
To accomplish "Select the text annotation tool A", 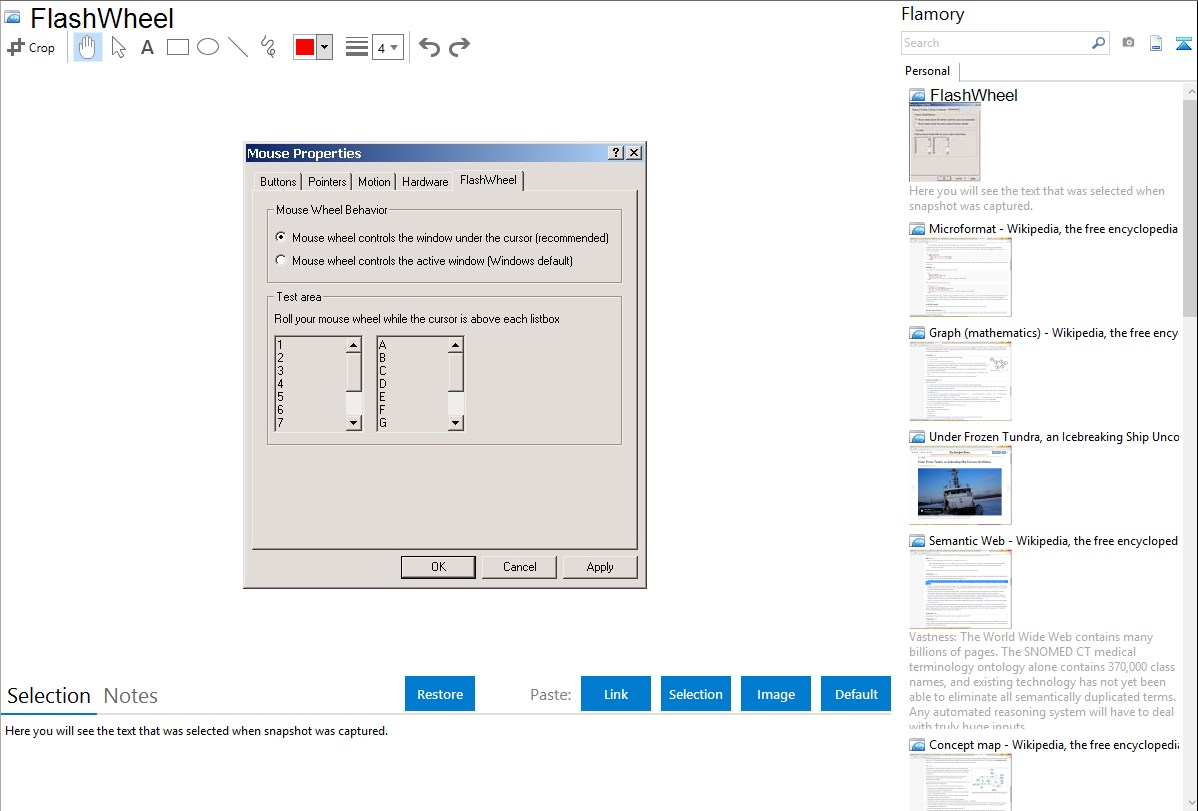I will click(147, 47).
